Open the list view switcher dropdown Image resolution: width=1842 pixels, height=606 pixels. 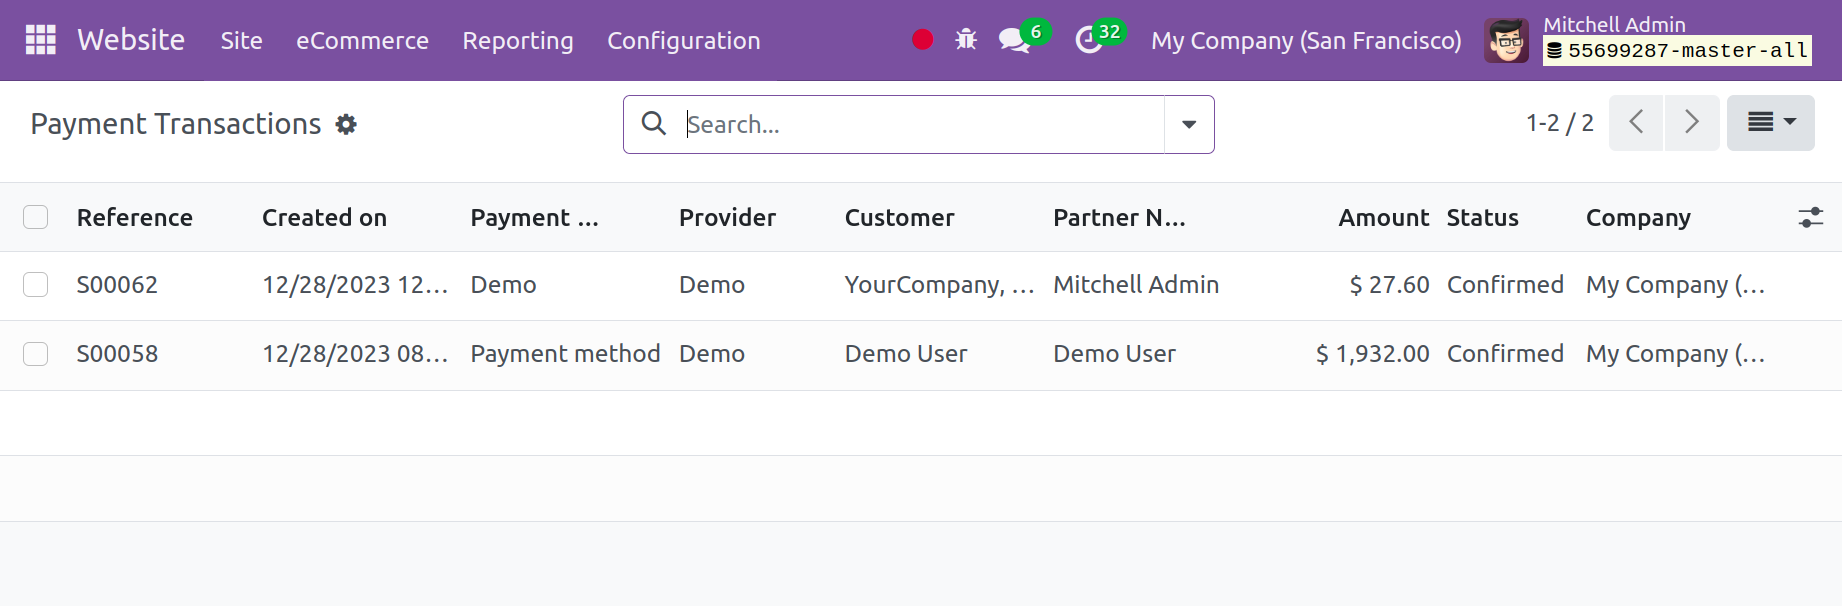[x=1770, y=123]
